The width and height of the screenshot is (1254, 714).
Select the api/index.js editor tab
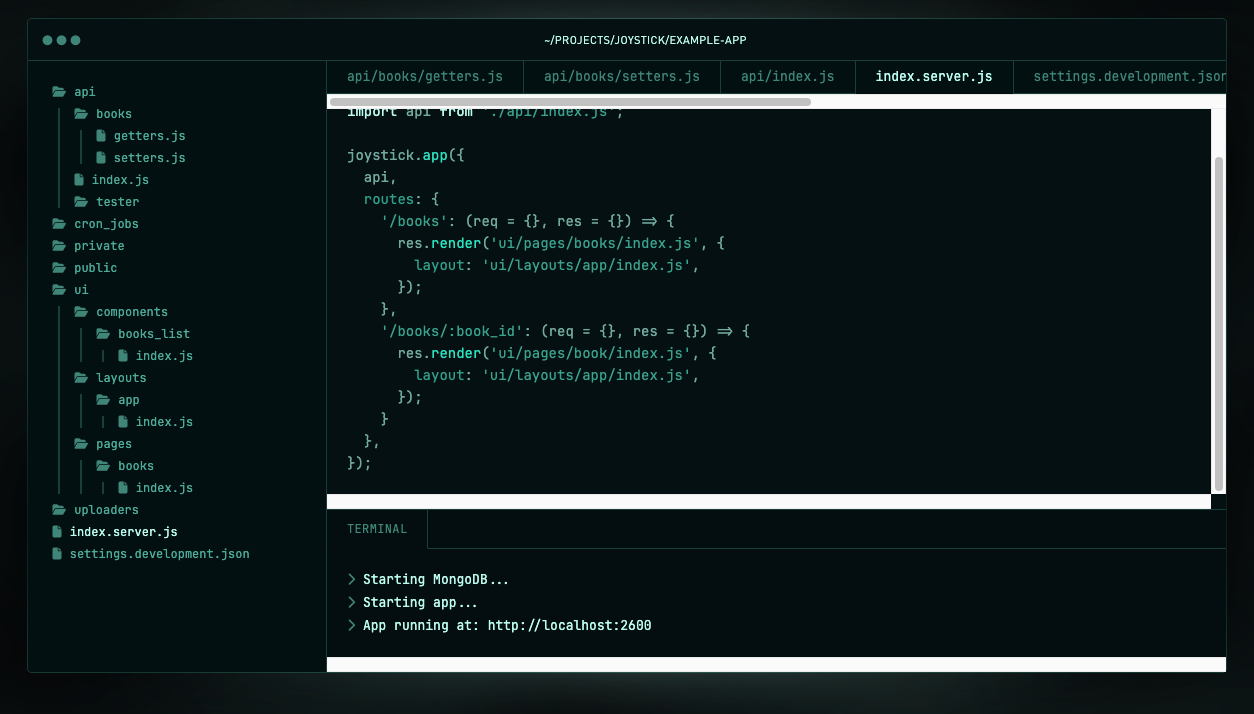[787, 77]
